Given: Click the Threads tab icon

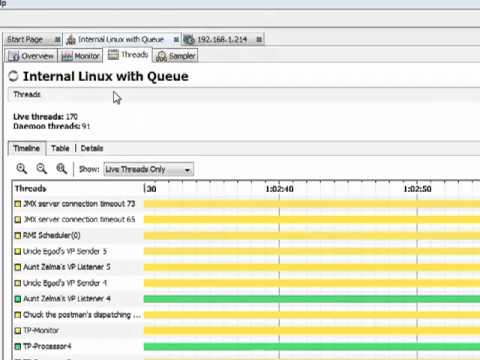Looking at the screenshot, I should pyautogui.click(x=113, y=54).
